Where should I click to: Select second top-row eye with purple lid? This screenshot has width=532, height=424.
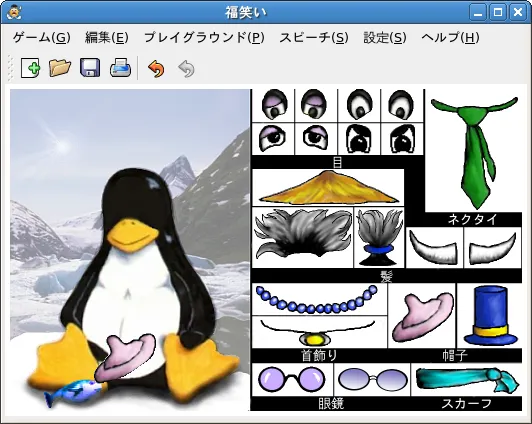314,104
